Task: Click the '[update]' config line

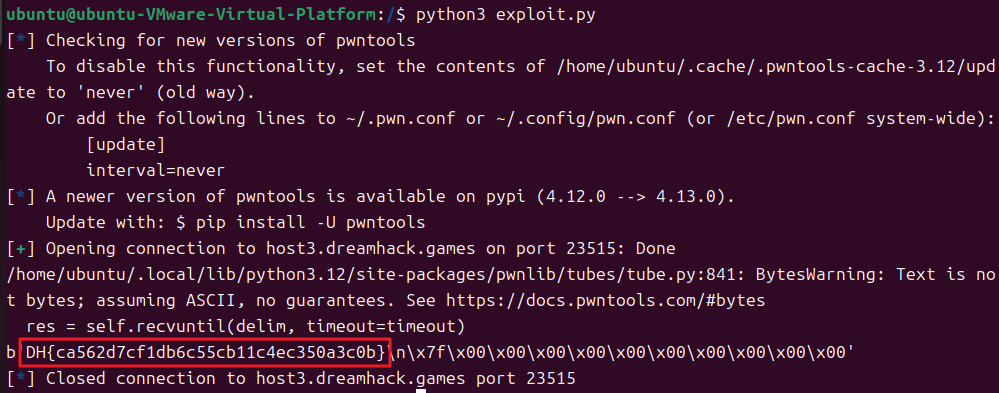Action: [126, 145]
